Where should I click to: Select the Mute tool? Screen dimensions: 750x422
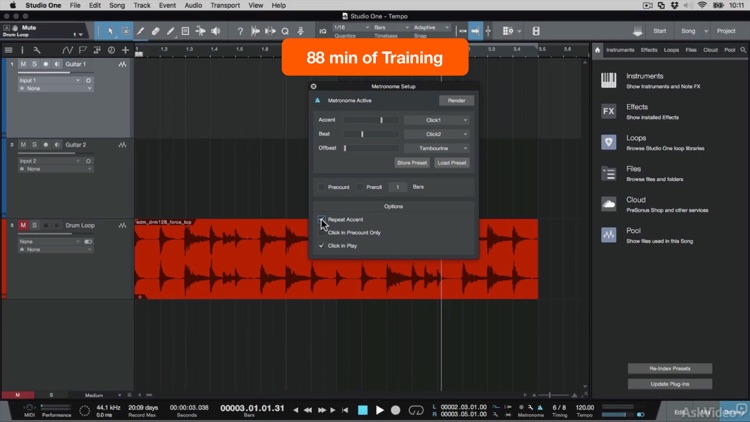coord(186,31)
